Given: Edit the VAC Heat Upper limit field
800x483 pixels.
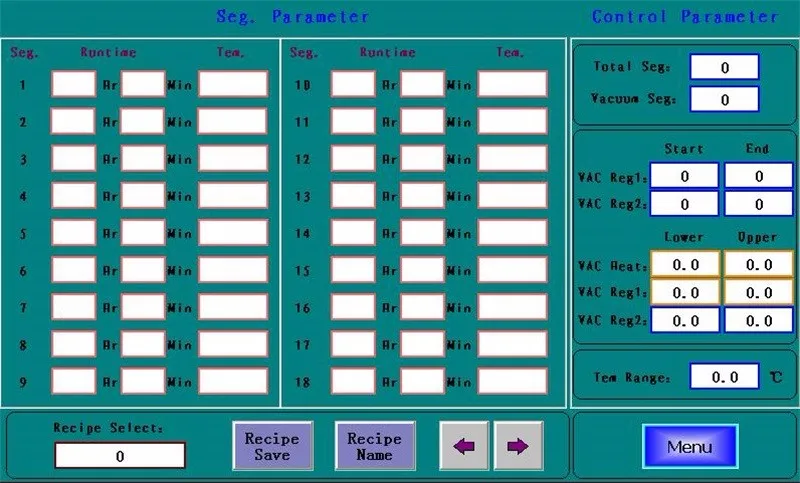Looking at the screenshot, I should coord(758,264).
